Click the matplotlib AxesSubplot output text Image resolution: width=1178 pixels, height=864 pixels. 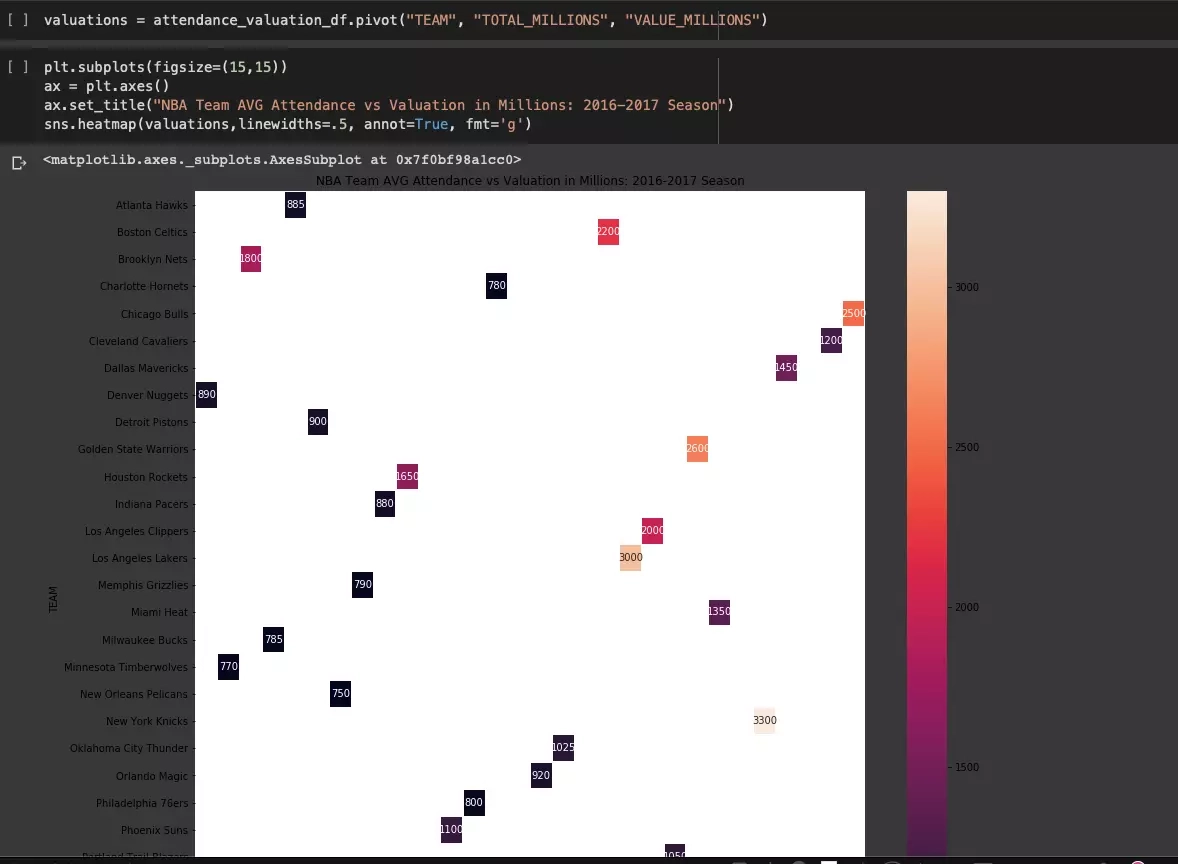[282, 159]
